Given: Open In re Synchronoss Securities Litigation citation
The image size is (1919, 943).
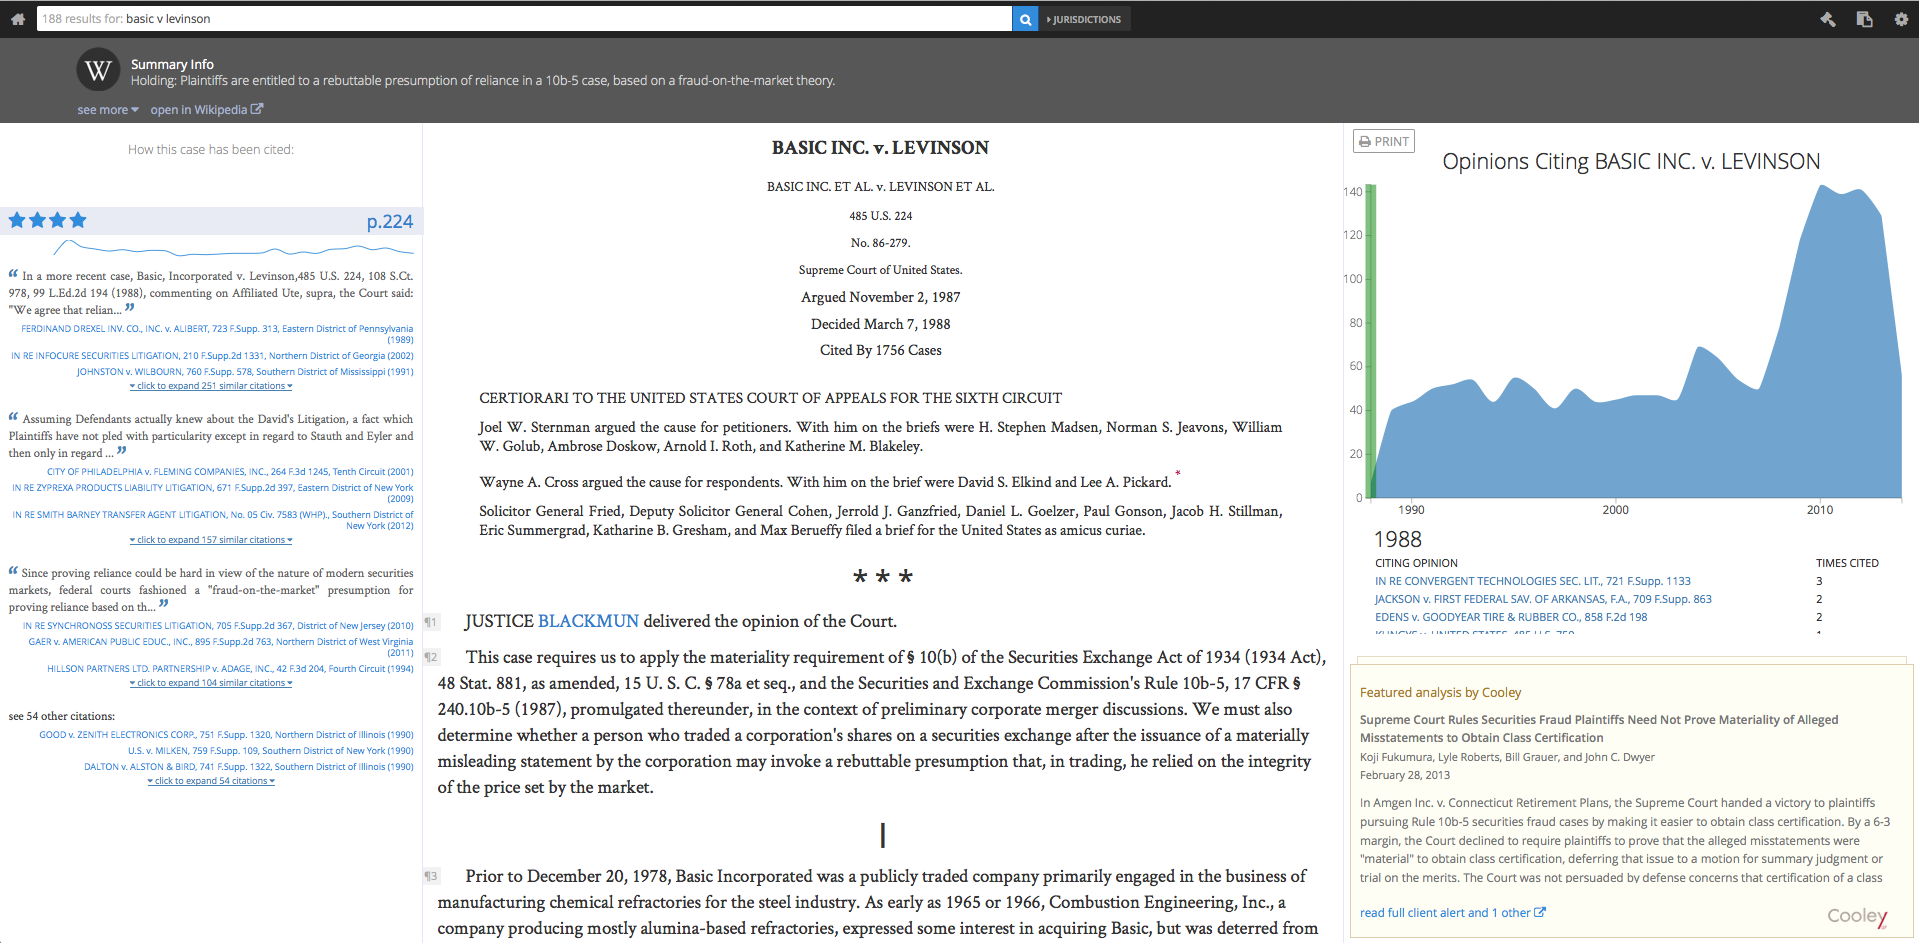Looking at the screenshot, I should coord(218,626).
